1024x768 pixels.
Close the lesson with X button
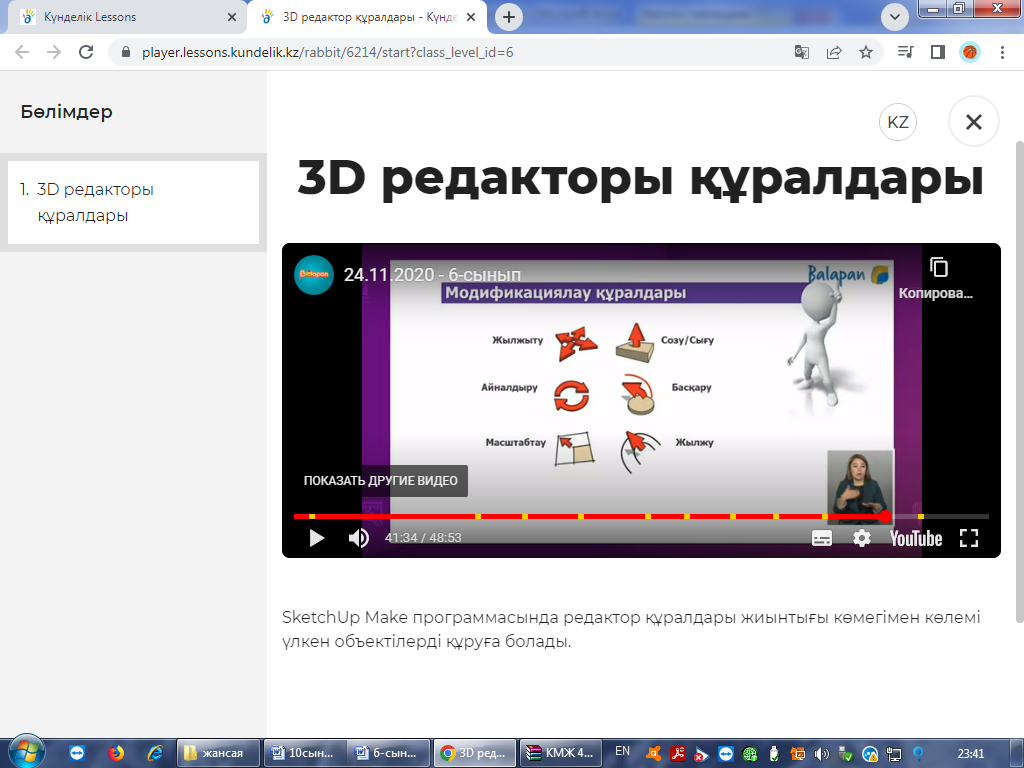click(974, 122)
